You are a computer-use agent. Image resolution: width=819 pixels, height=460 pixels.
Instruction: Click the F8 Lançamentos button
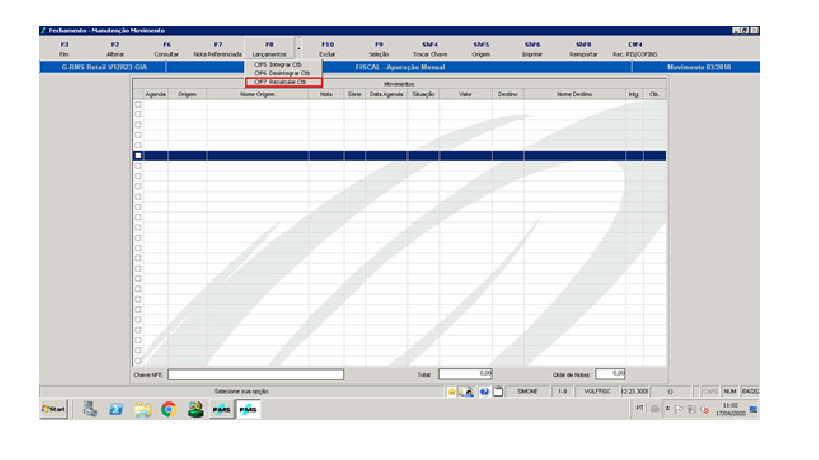(269, 49)
